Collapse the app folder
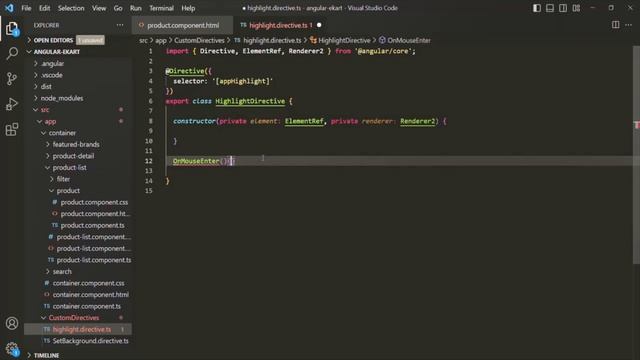This screenshot has width=640, height=360. [x=50, y=122]
